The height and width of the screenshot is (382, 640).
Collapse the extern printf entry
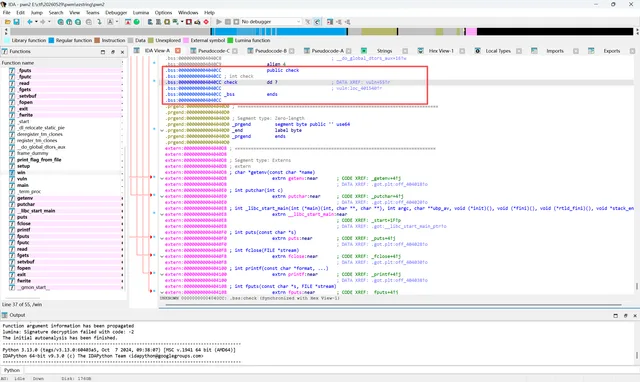point(162,274)
